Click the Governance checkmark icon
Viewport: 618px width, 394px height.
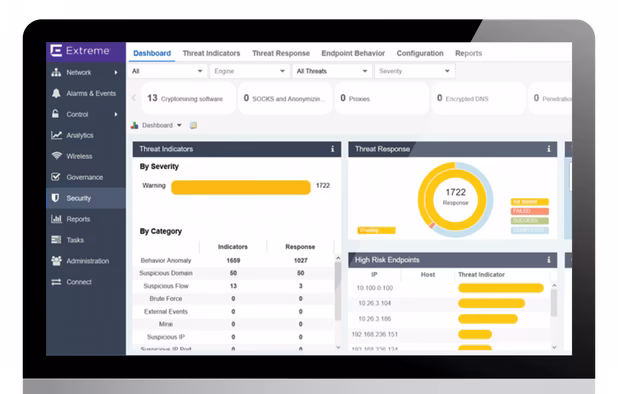tap(56, 177)
